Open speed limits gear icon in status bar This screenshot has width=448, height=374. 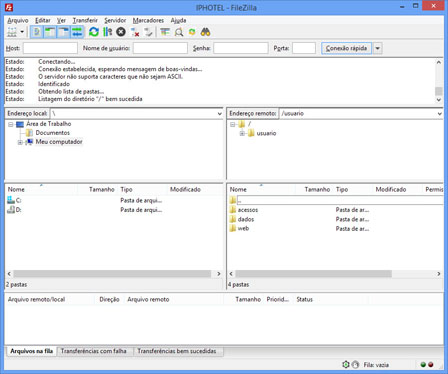point(346,365)
